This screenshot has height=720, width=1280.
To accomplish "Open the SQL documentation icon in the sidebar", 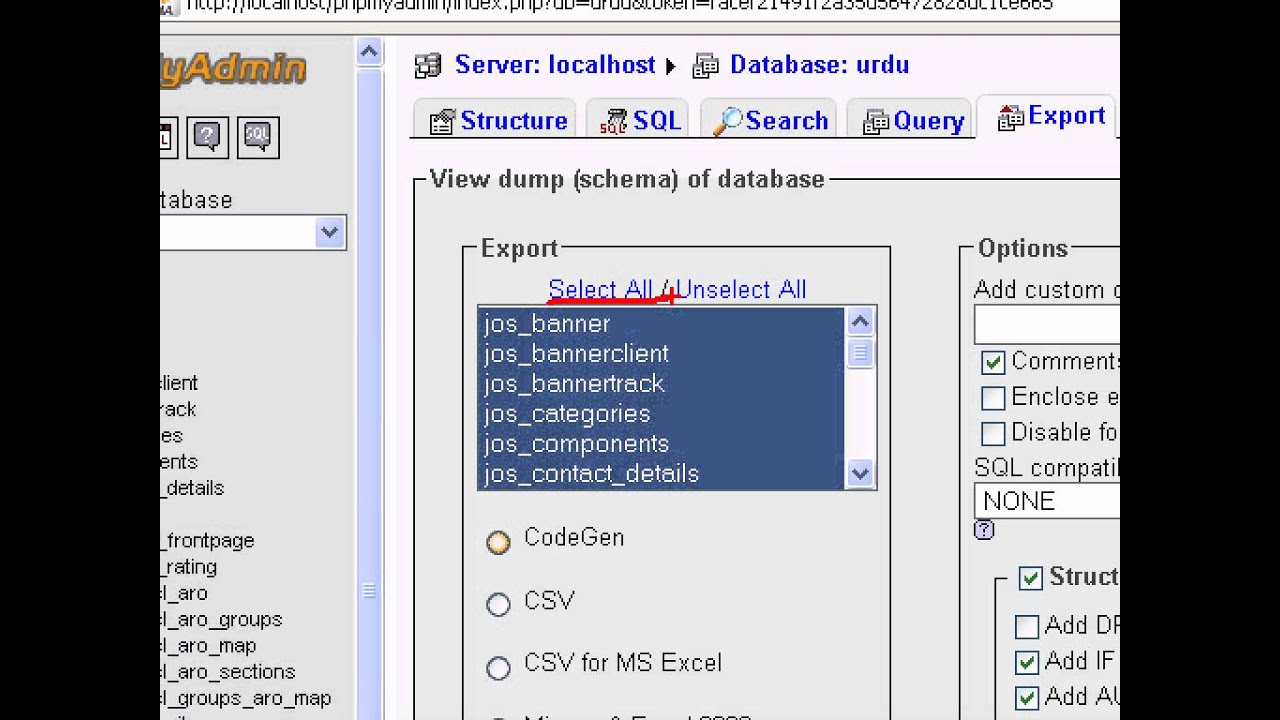I will click(258, 137).
